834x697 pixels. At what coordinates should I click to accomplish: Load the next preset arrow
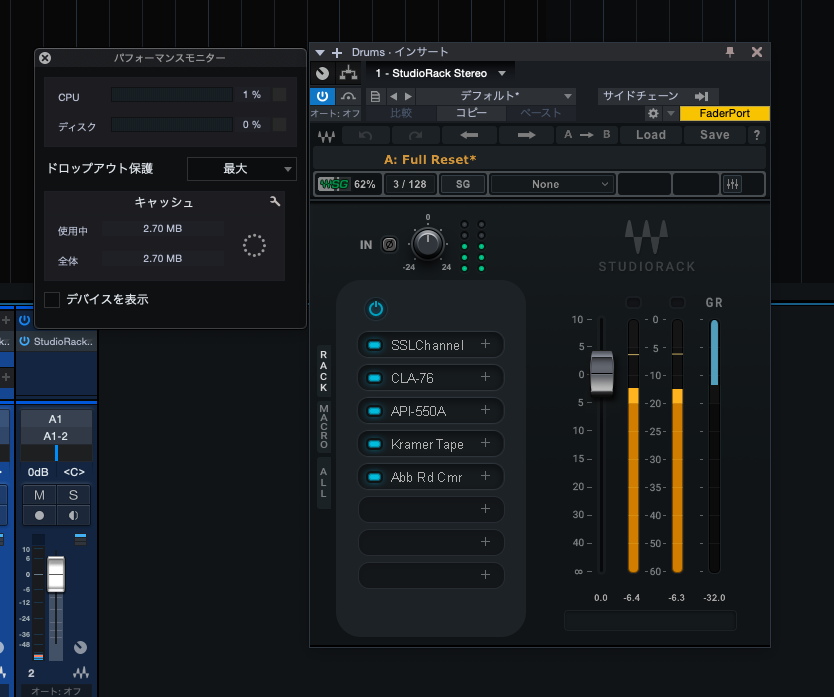pyautogui.click(x=408, y=96)
